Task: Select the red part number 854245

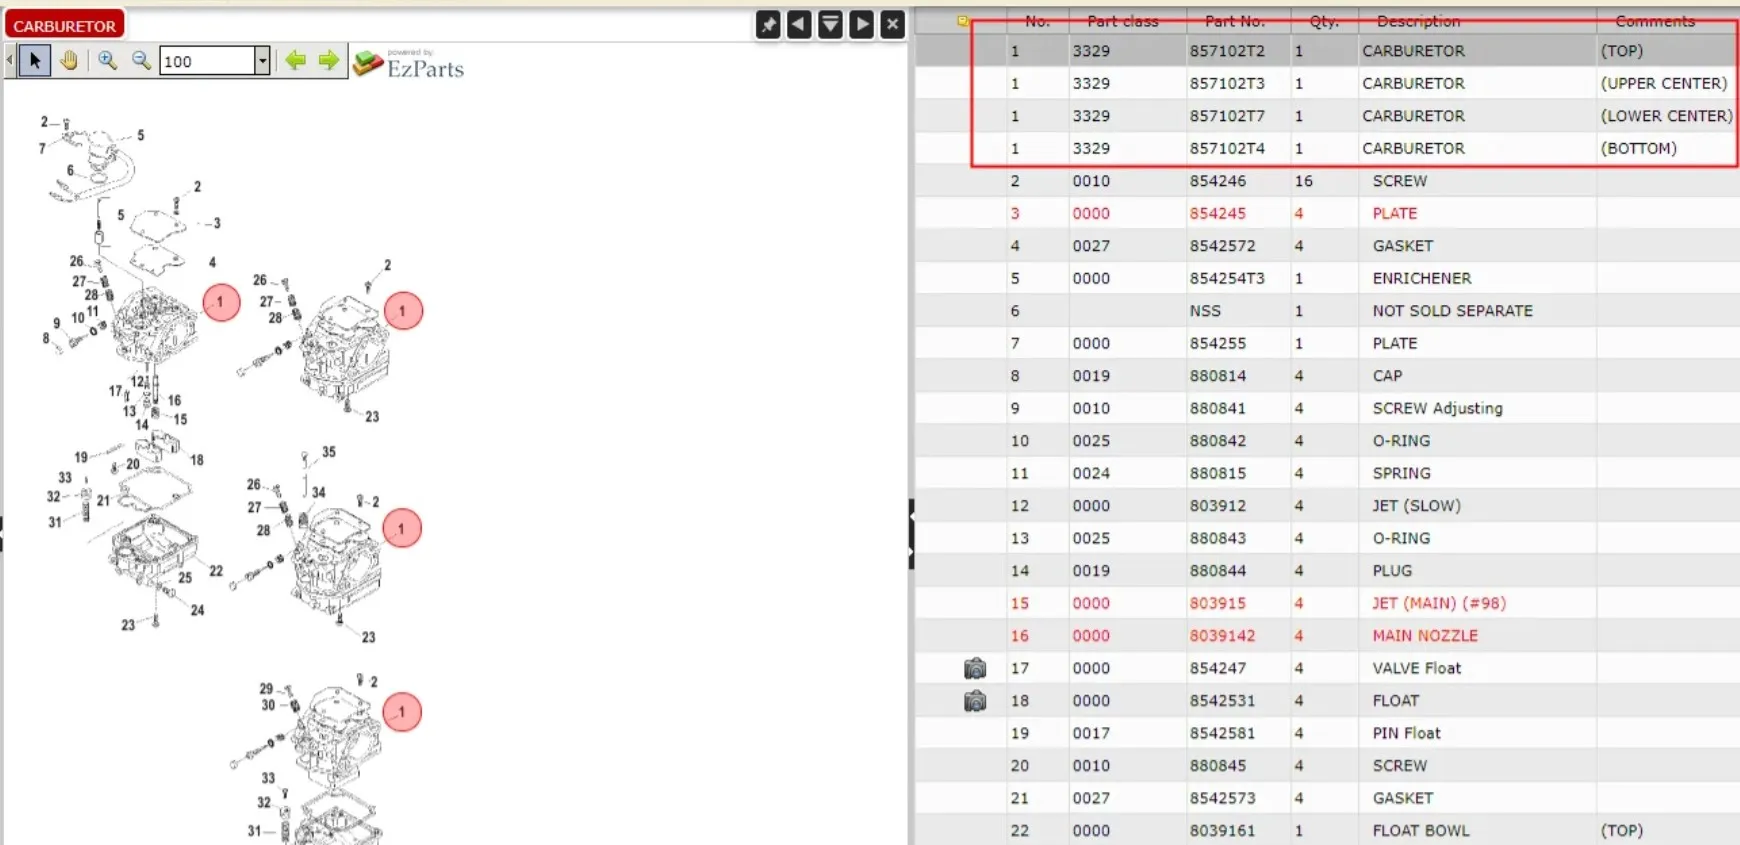Action: tap(1218, 213)
